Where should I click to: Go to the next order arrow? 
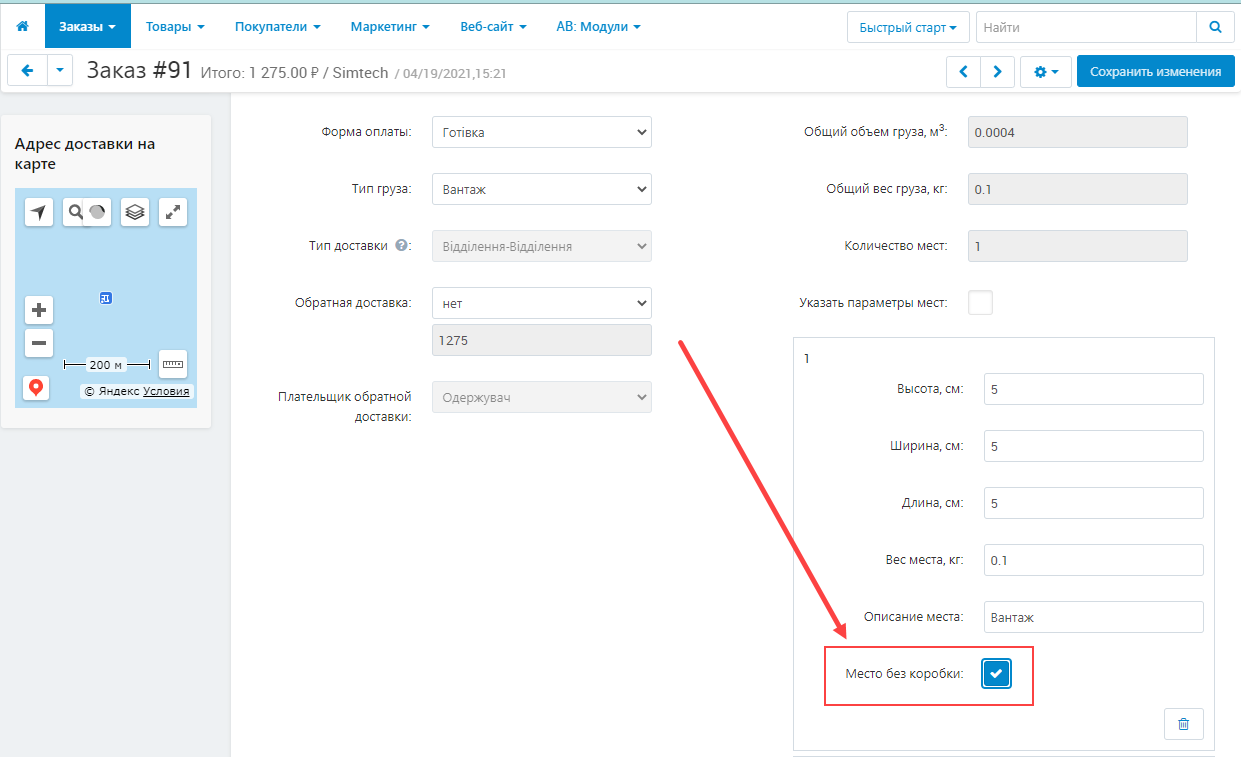coord(997,72)
